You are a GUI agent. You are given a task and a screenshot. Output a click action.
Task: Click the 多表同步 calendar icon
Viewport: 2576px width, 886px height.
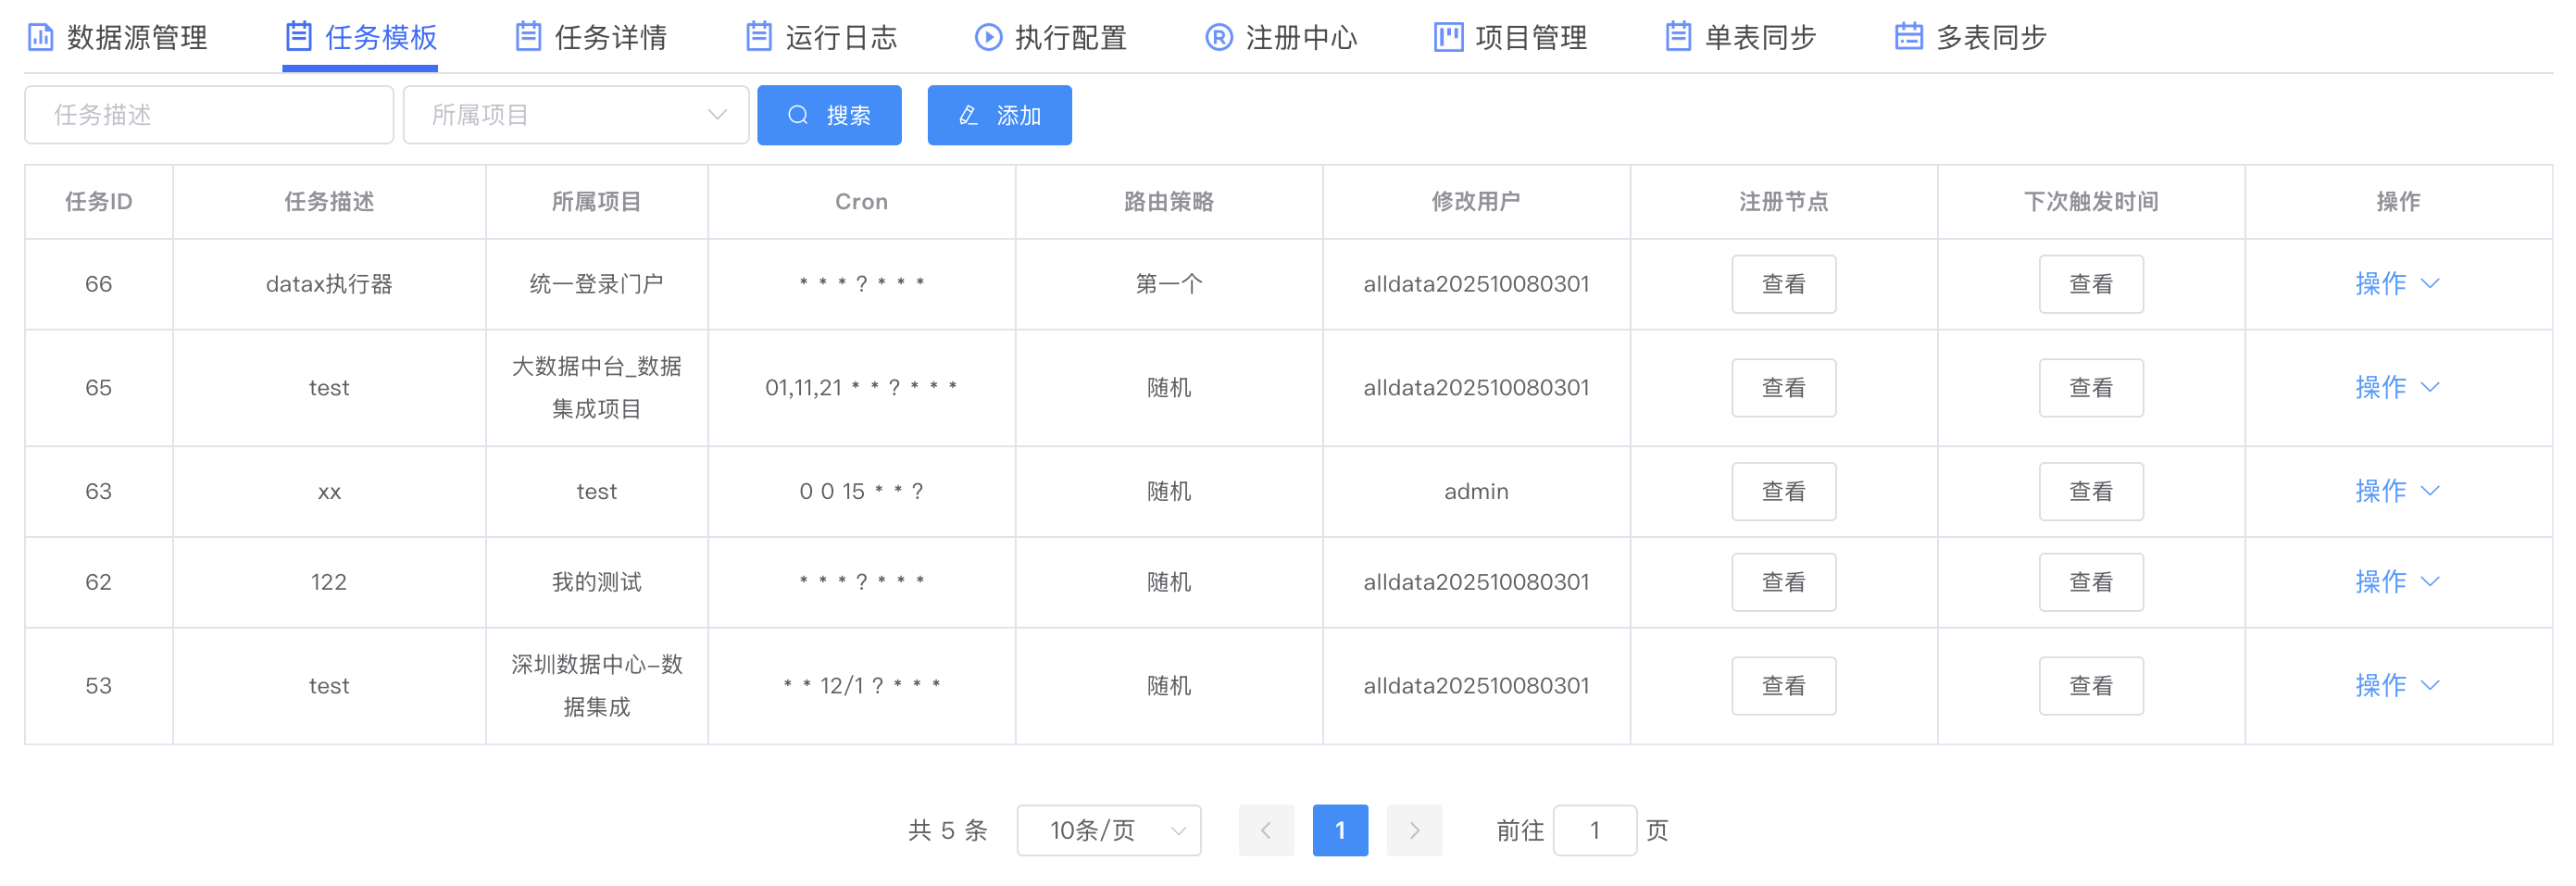coord(1908,37)
